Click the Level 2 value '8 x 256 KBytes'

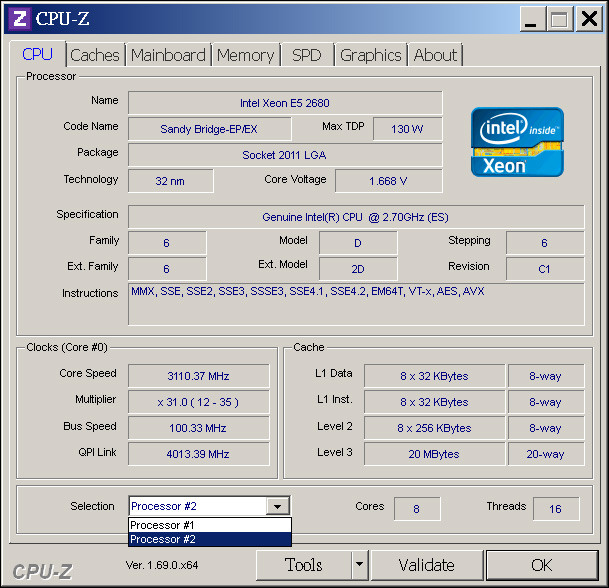pyautogui.click(x=434, y=428)
